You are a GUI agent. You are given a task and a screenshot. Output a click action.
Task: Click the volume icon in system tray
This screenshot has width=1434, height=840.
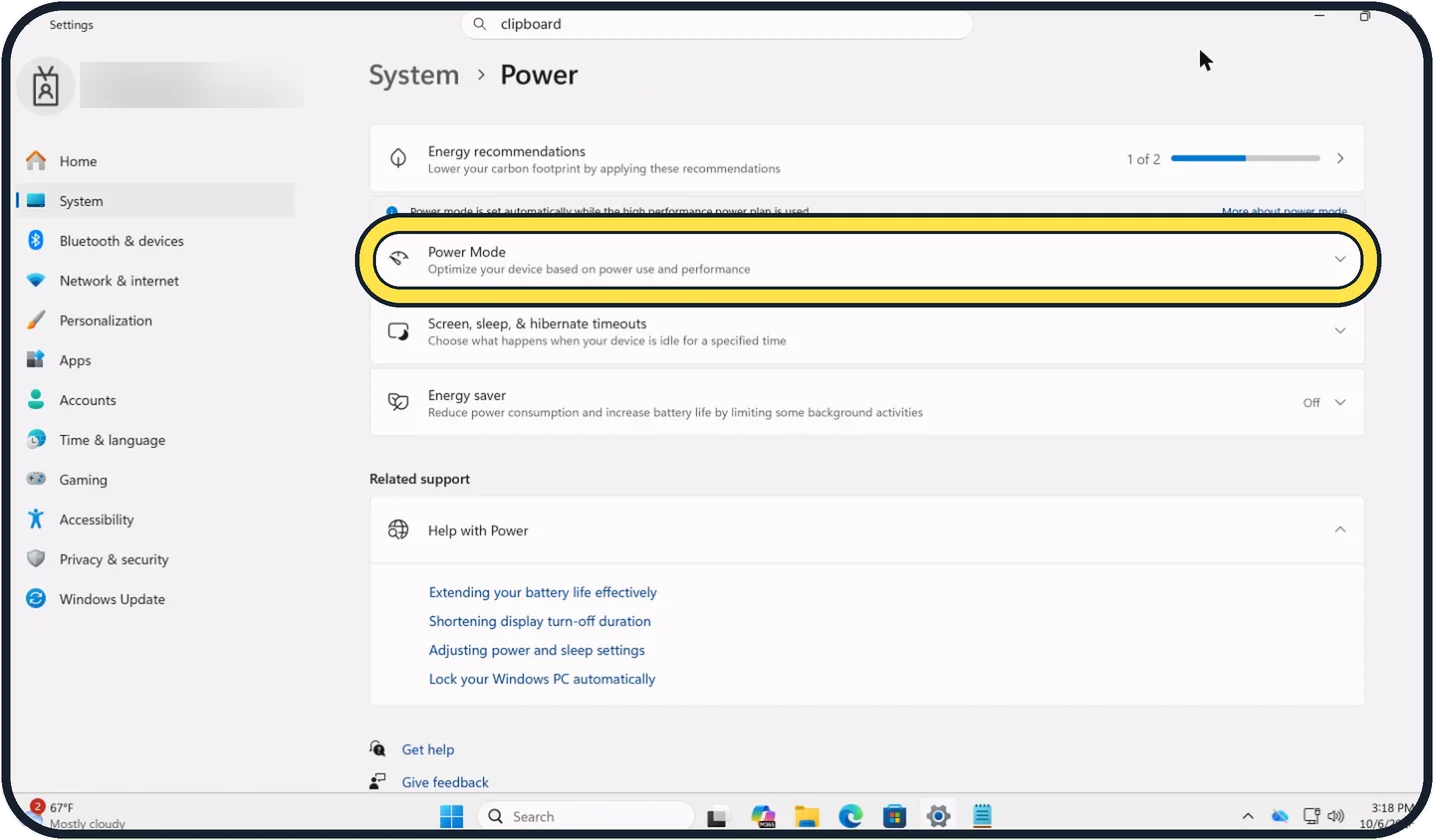1334,816
